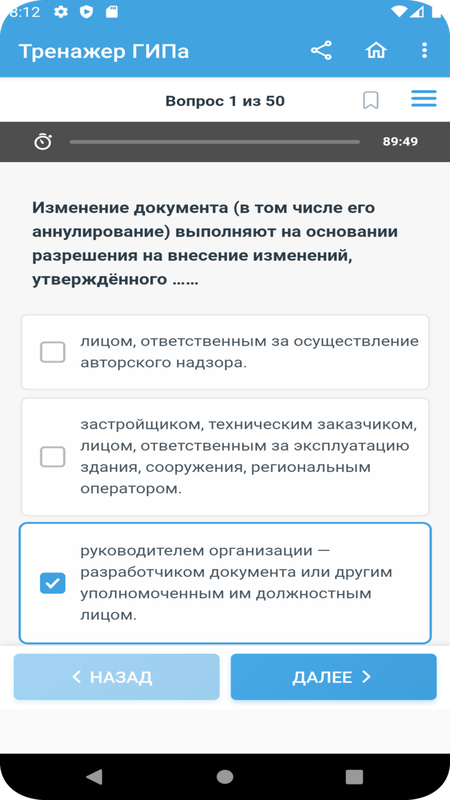Tap the Android home circle button

(225, 777)
